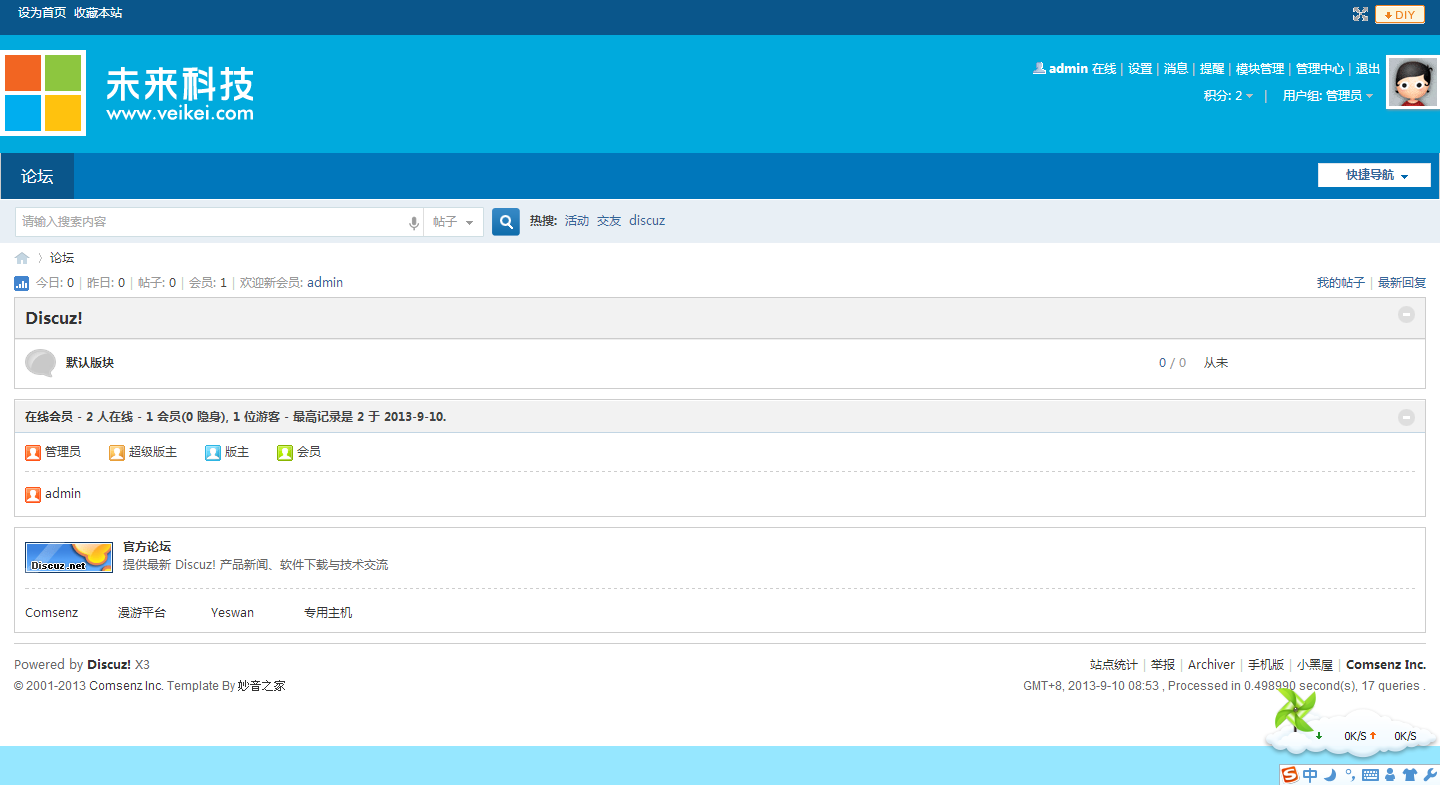Click the new member admin link
1440x785 pixels.
325,283
